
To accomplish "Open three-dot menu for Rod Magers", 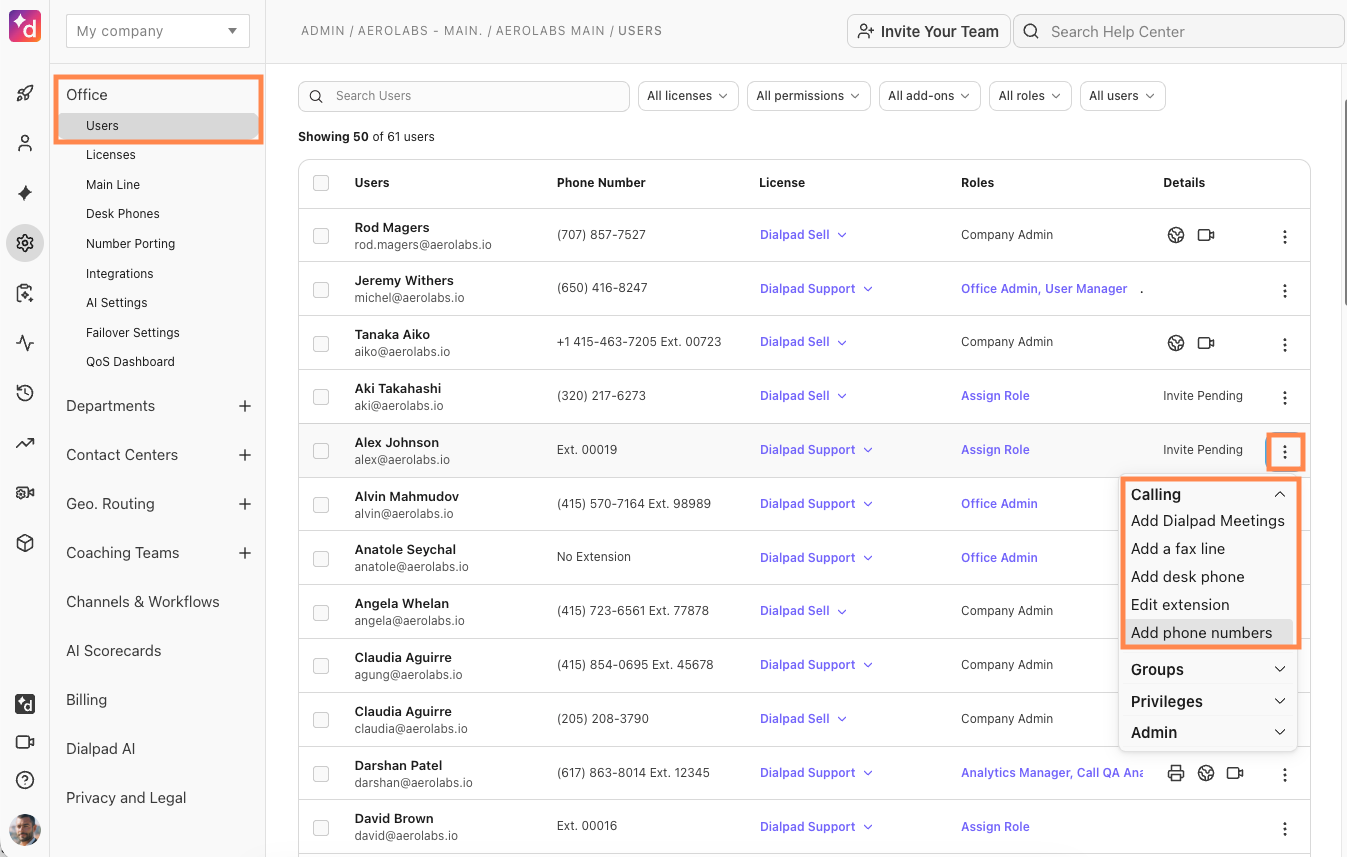I will pyautogui.click(x=1285, y=237).
